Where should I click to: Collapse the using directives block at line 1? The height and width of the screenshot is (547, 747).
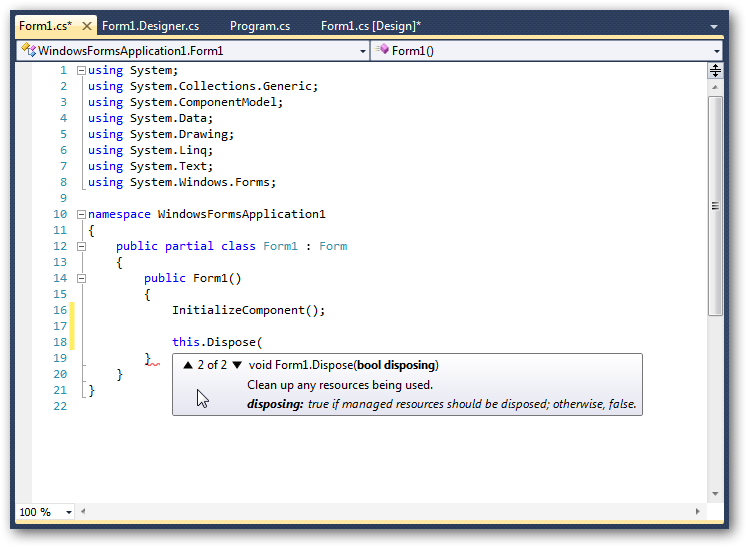click(x=81, y=70)
